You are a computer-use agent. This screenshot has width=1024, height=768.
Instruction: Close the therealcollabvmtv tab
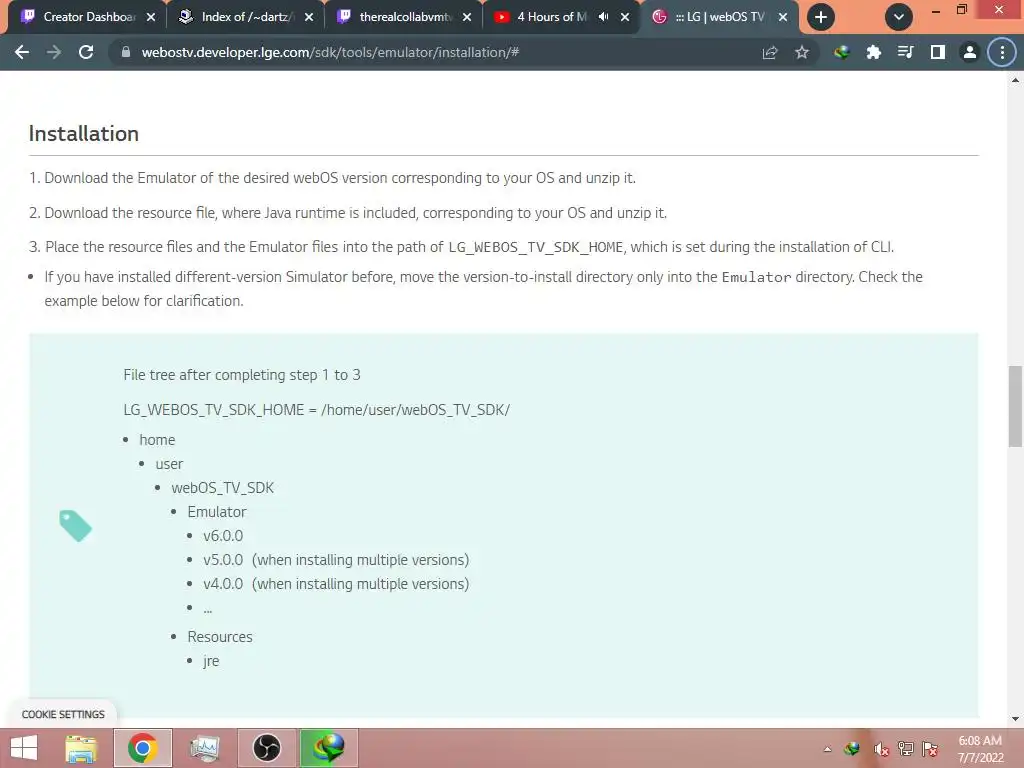tap(467, 17)
